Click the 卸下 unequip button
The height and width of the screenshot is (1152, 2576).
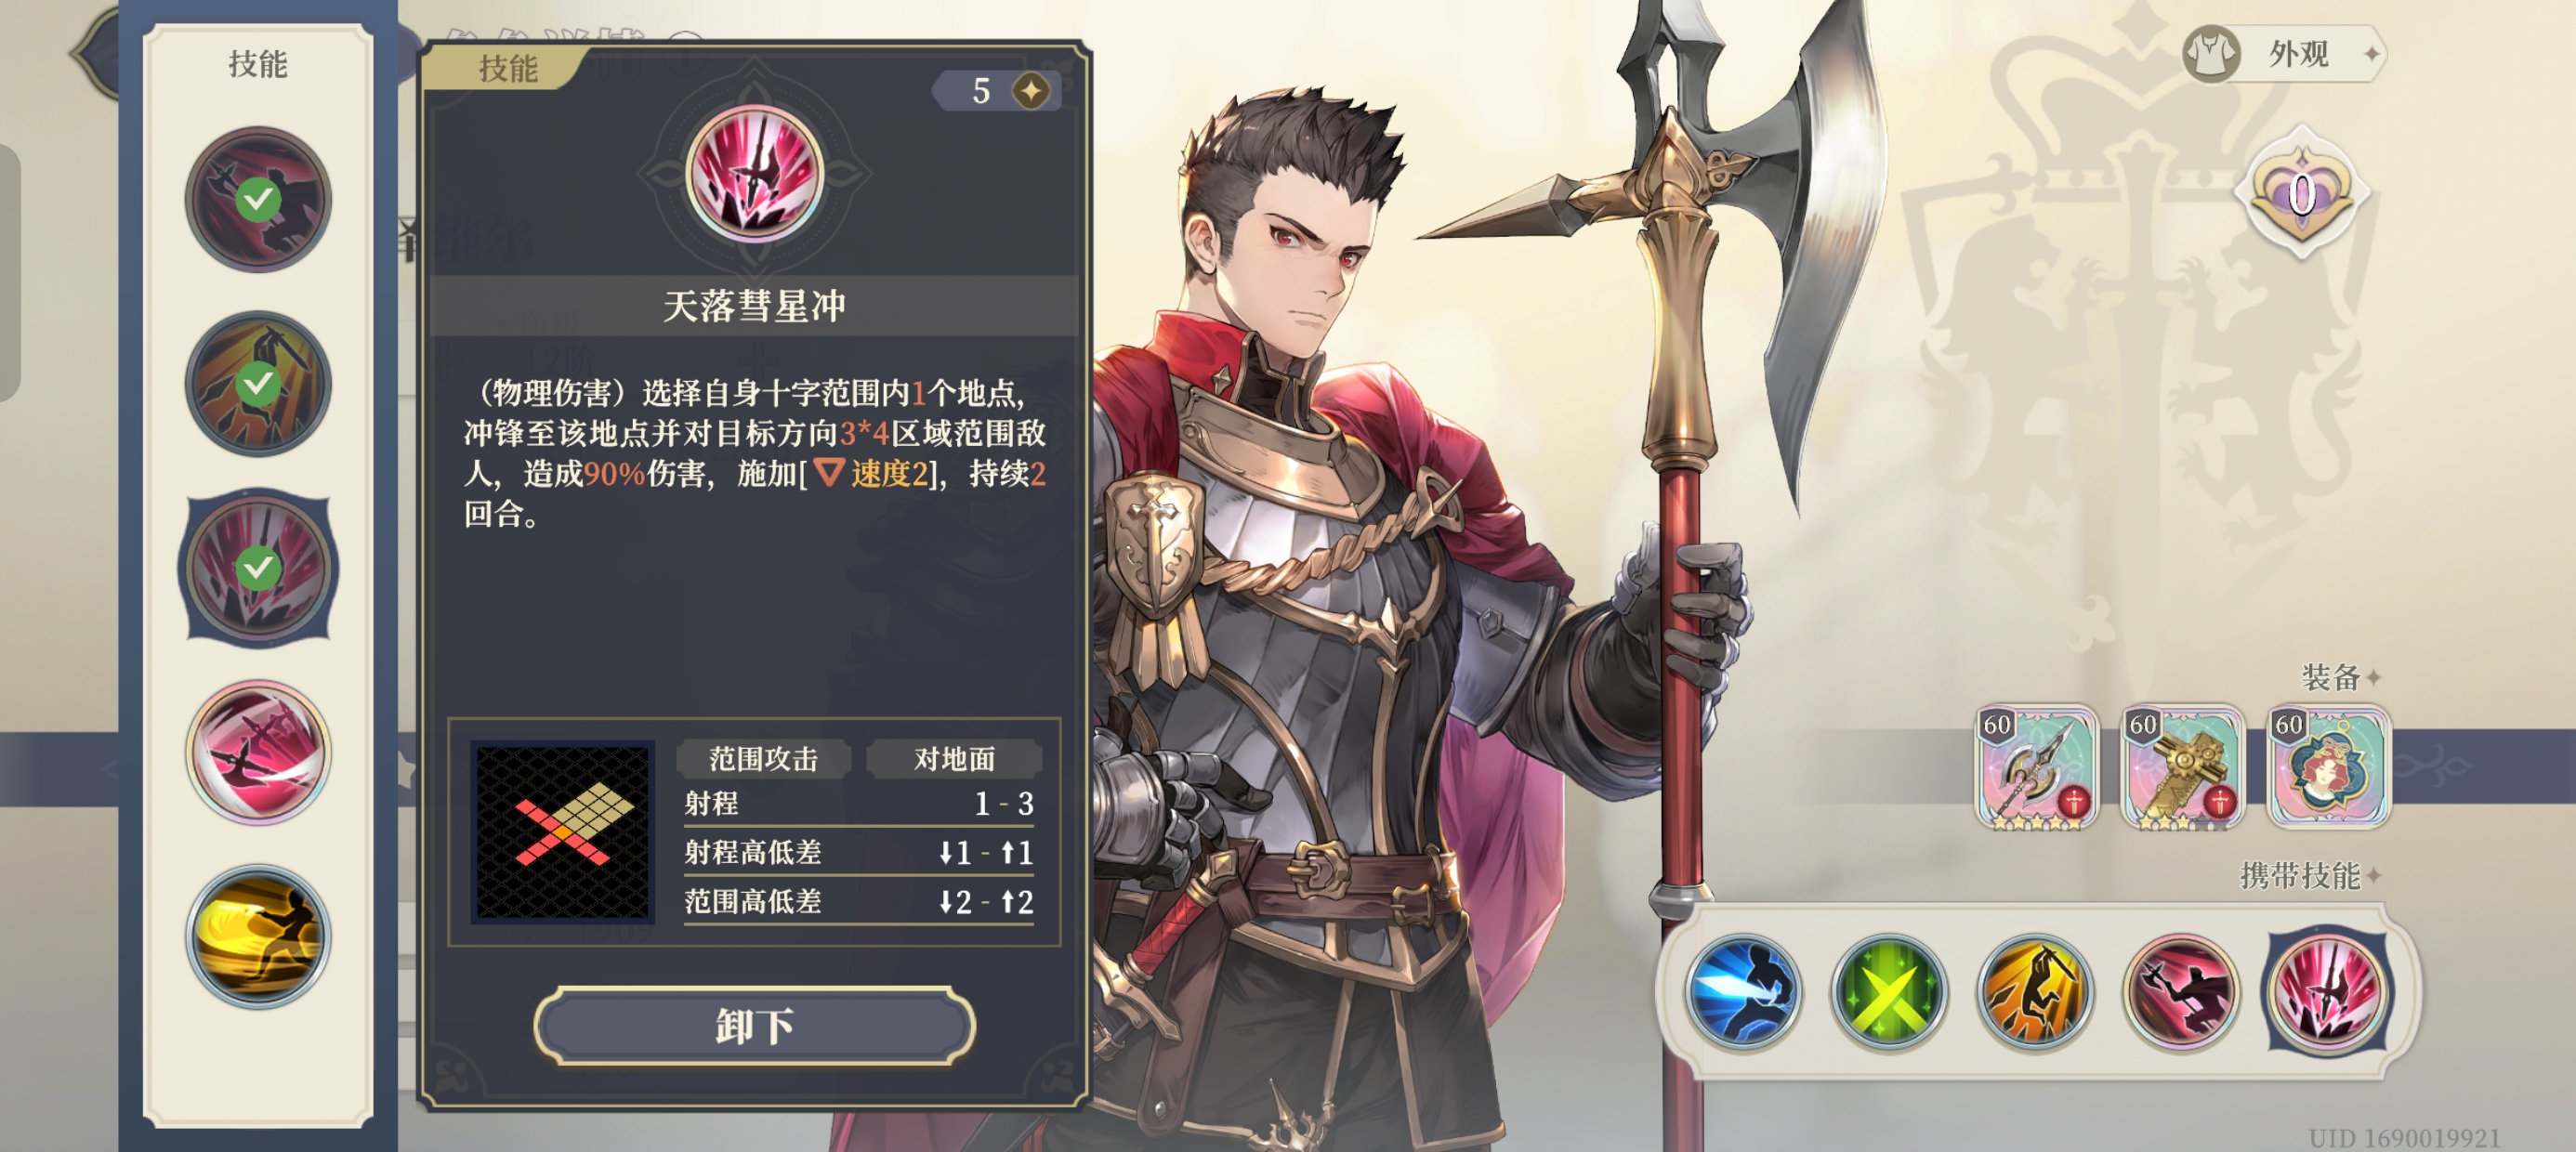coord(754,1026)
